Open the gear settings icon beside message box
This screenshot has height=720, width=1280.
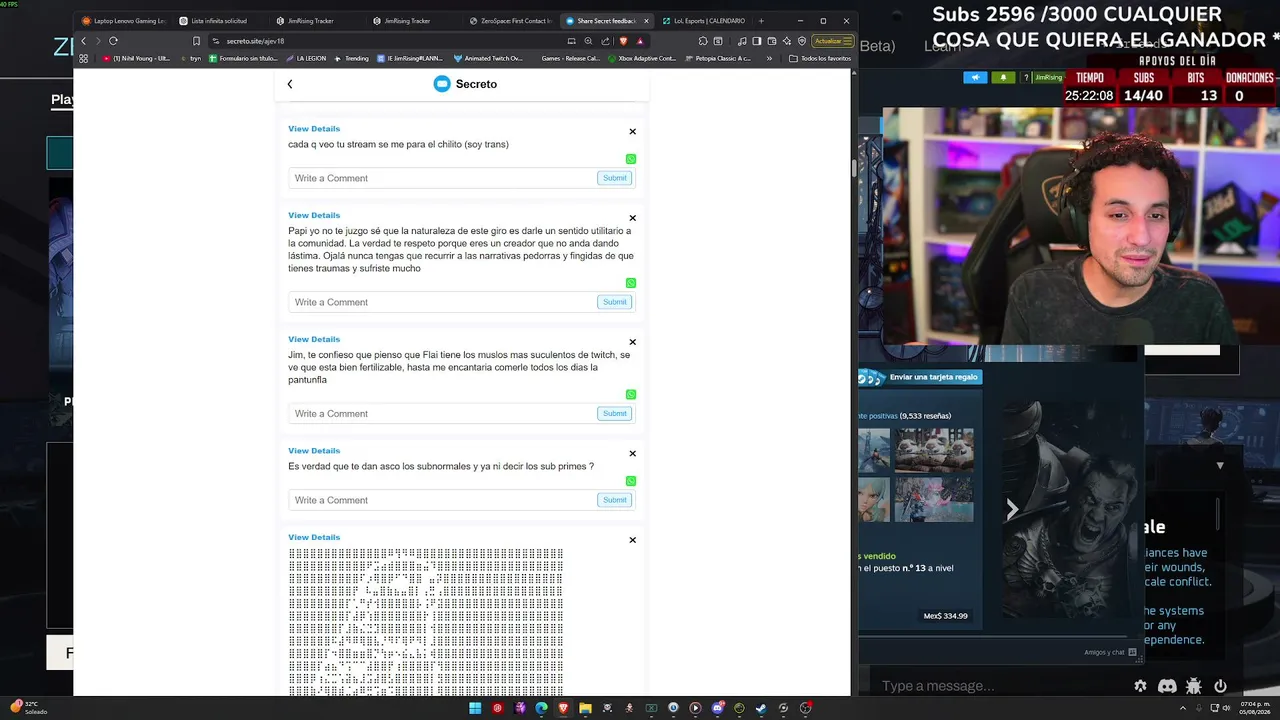coord(1140,686)
